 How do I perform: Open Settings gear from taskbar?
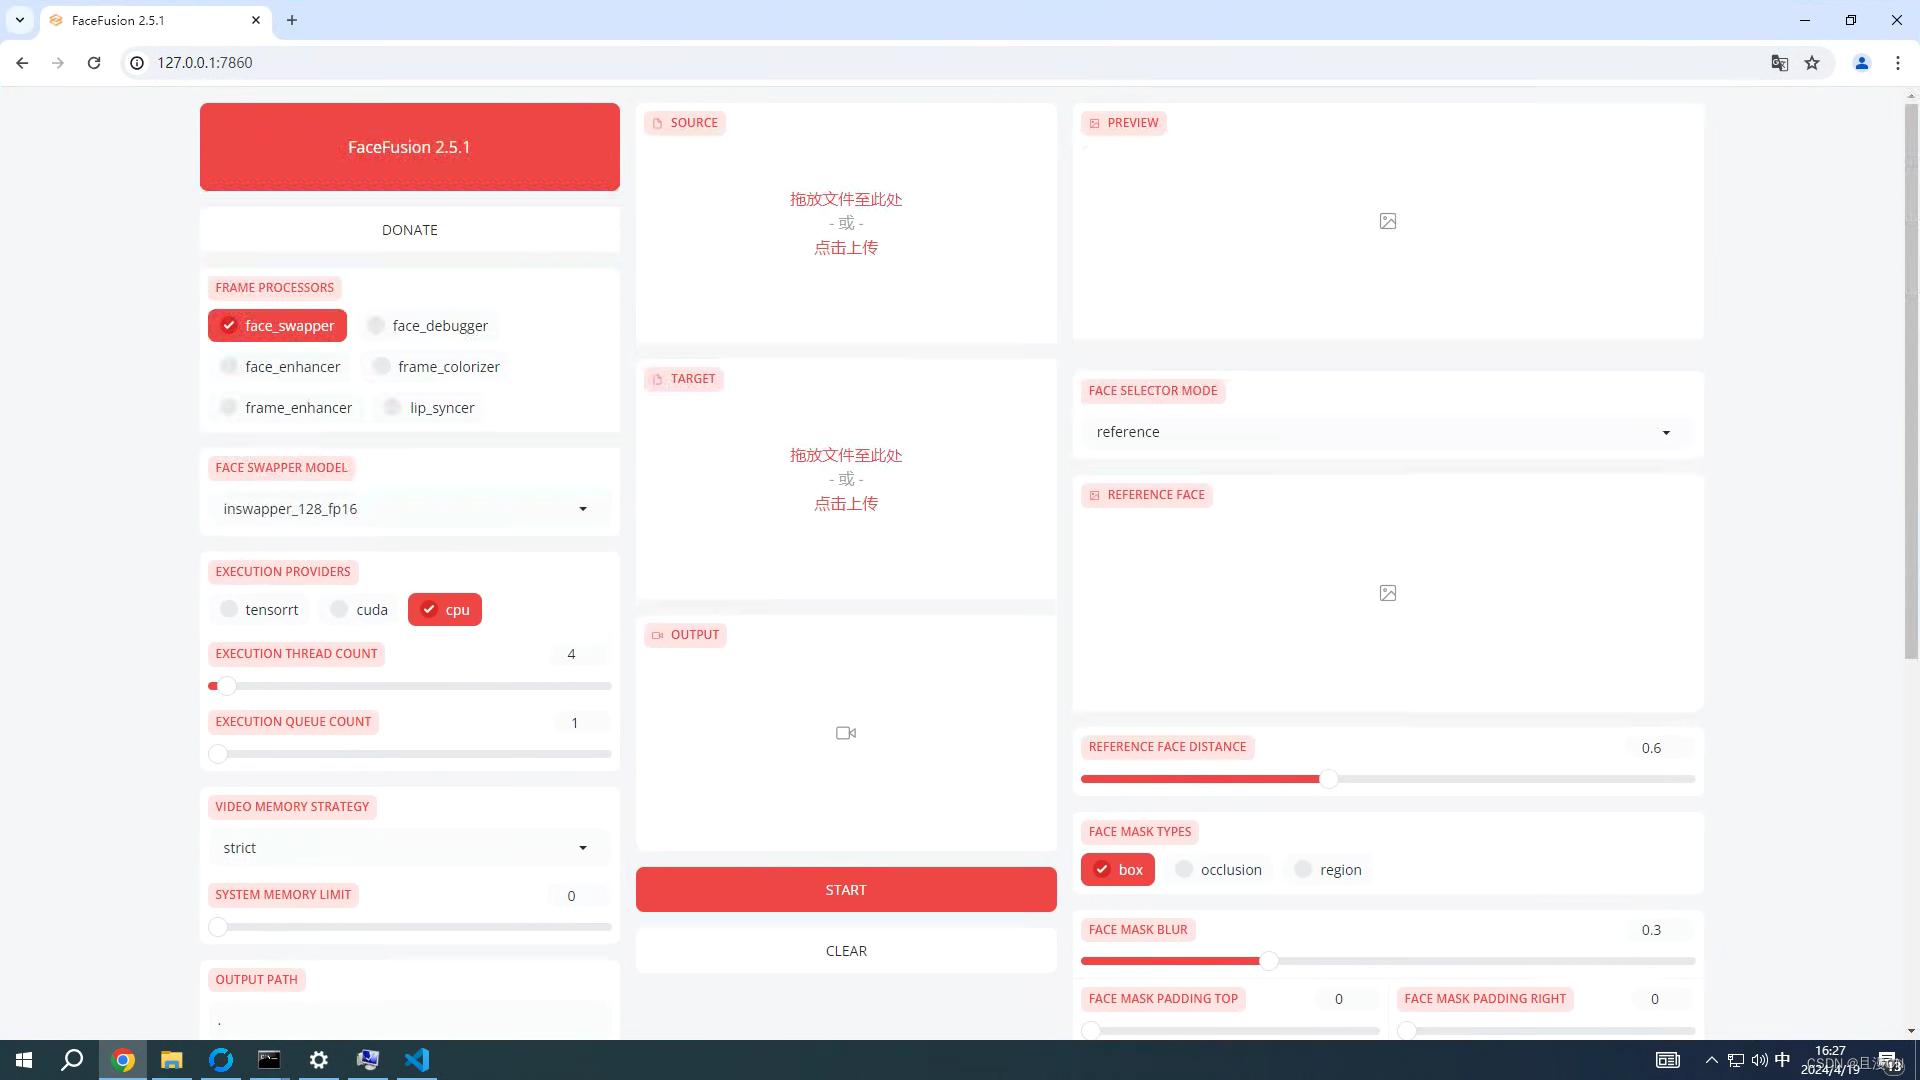[319, 1060]
